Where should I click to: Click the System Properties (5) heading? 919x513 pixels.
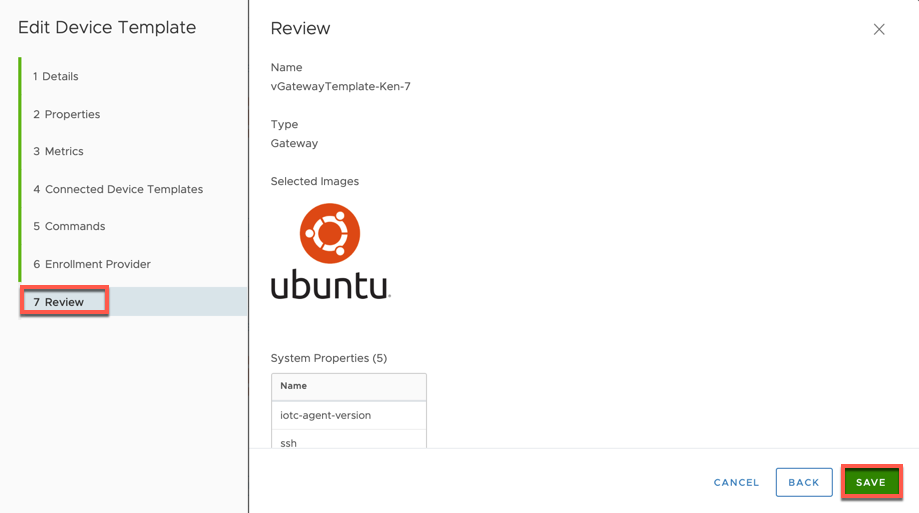(329, 358)
